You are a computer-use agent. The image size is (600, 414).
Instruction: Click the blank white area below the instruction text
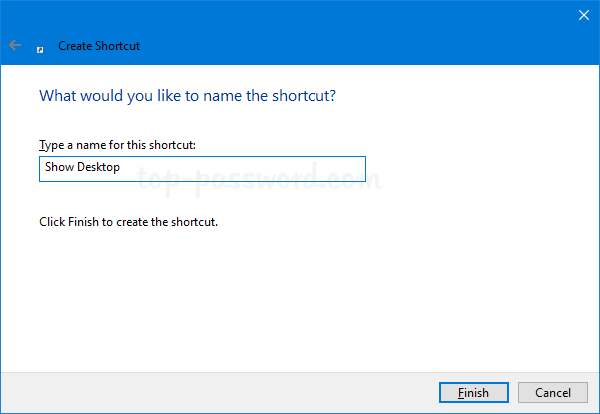(x=300, y=300)
